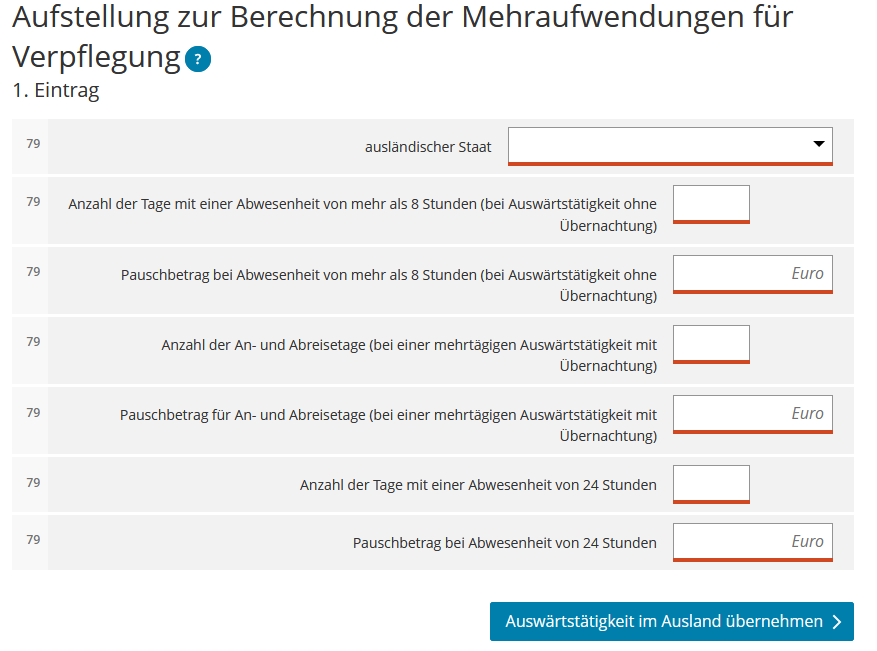Click the Anzahl der An- und Abreisetage label
Image resolution: width=877 pixels, height=651 pixels.
click(409, 355)
